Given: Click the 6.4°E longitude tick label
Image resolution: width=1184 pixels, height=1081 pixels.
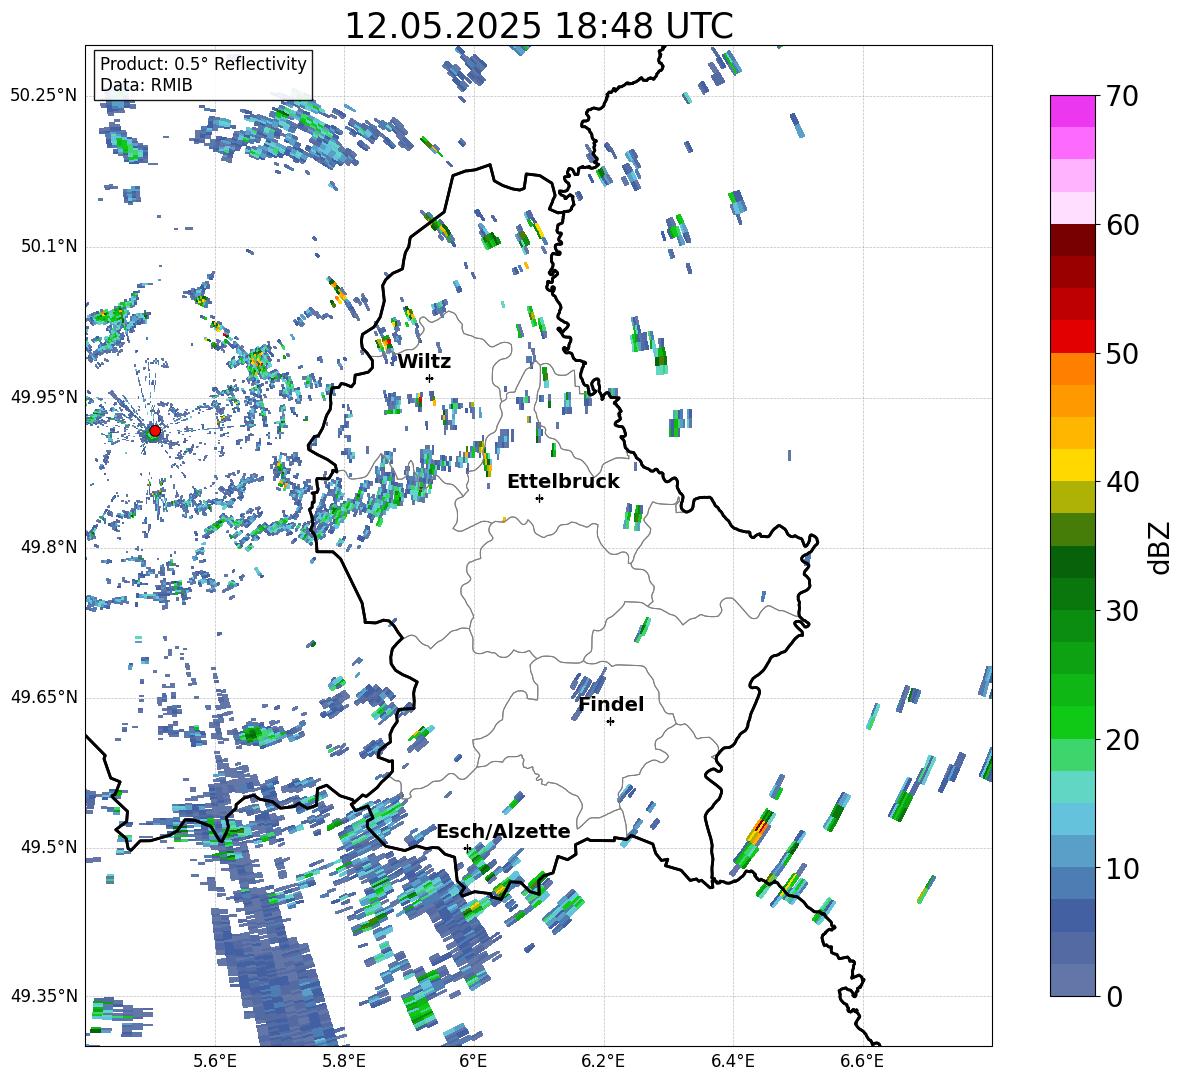Looking at the screenshot, I should click(x=732, y=1061).
